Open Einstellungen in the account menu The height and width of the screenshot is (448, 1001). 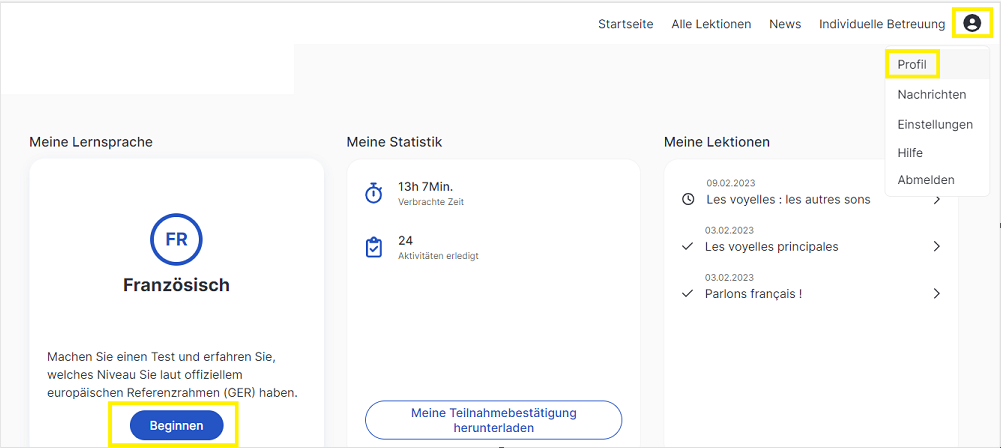(x=935, y=124)
